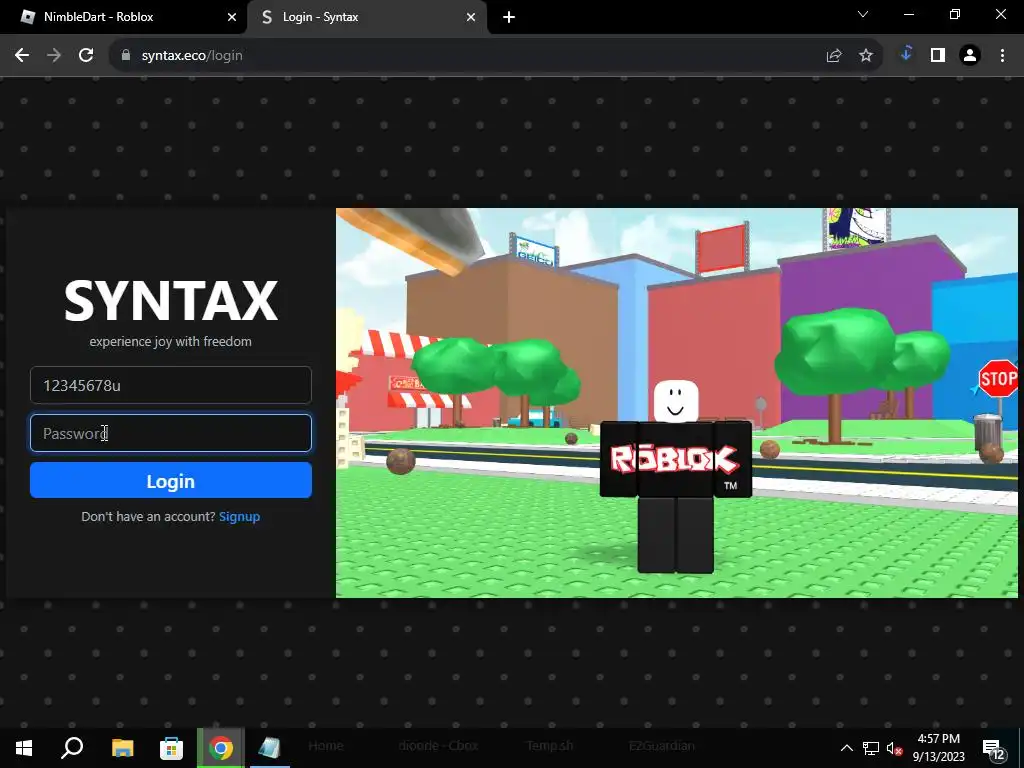Reload the syntax.eco login page
Image resolution: width=1024 pixels, height=768 pixels.
86,56
